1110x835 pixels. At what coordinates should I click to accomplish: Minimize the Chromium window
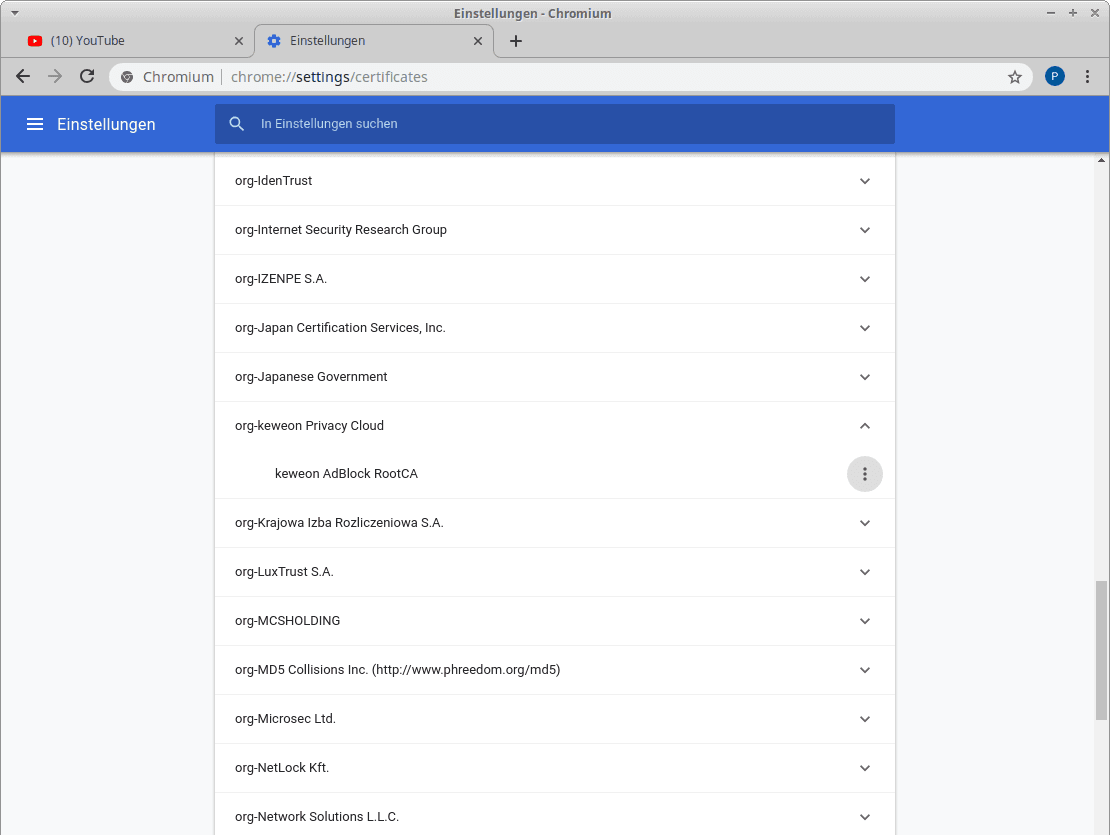point(1051,13)
